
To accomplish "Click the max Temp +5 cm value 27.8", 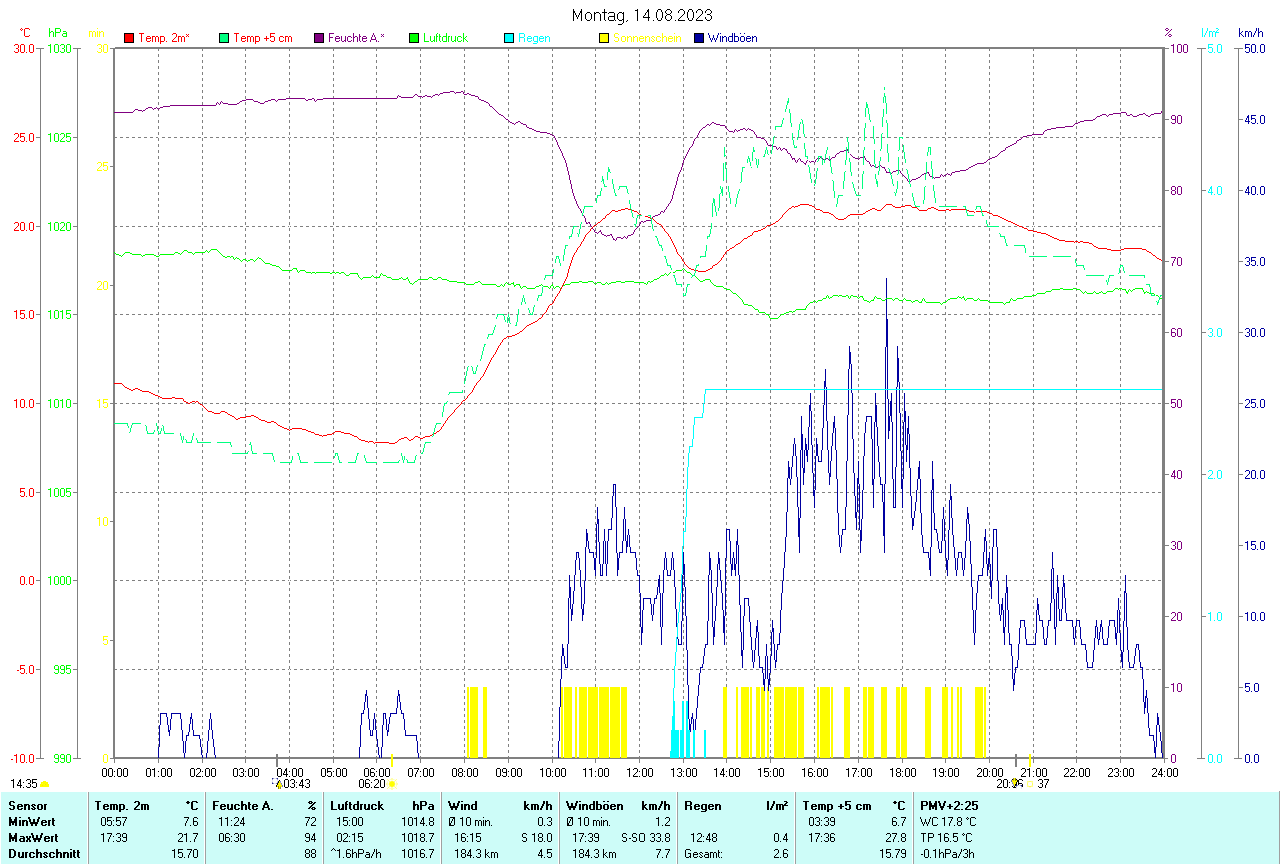I will click(x=895, y=837).
